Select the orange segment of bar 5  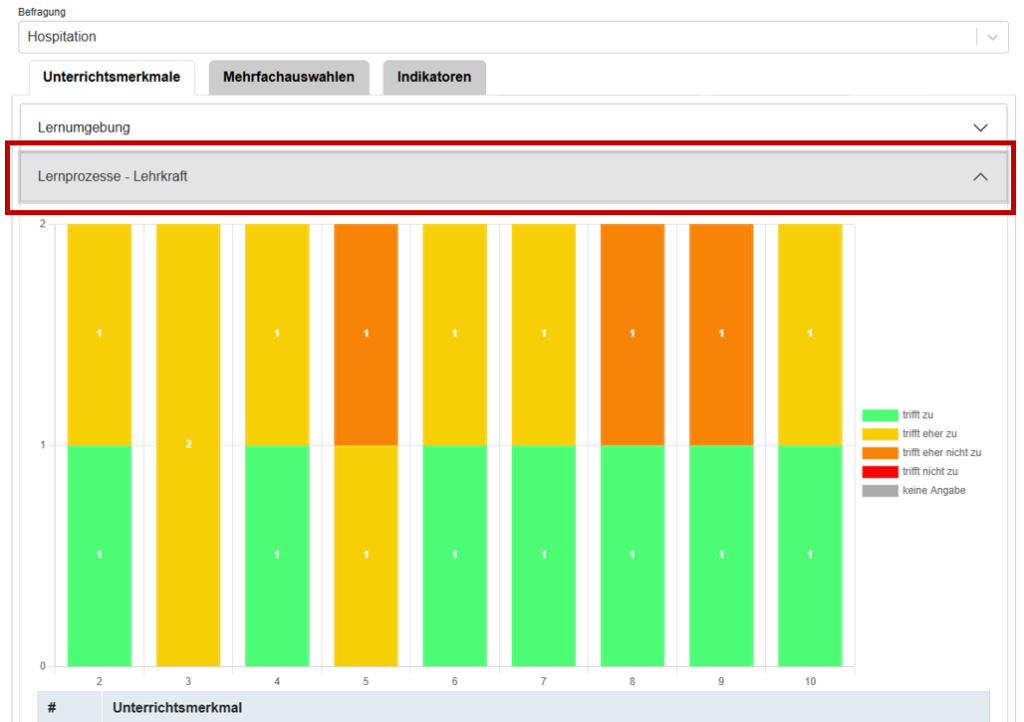pos(366,334)
